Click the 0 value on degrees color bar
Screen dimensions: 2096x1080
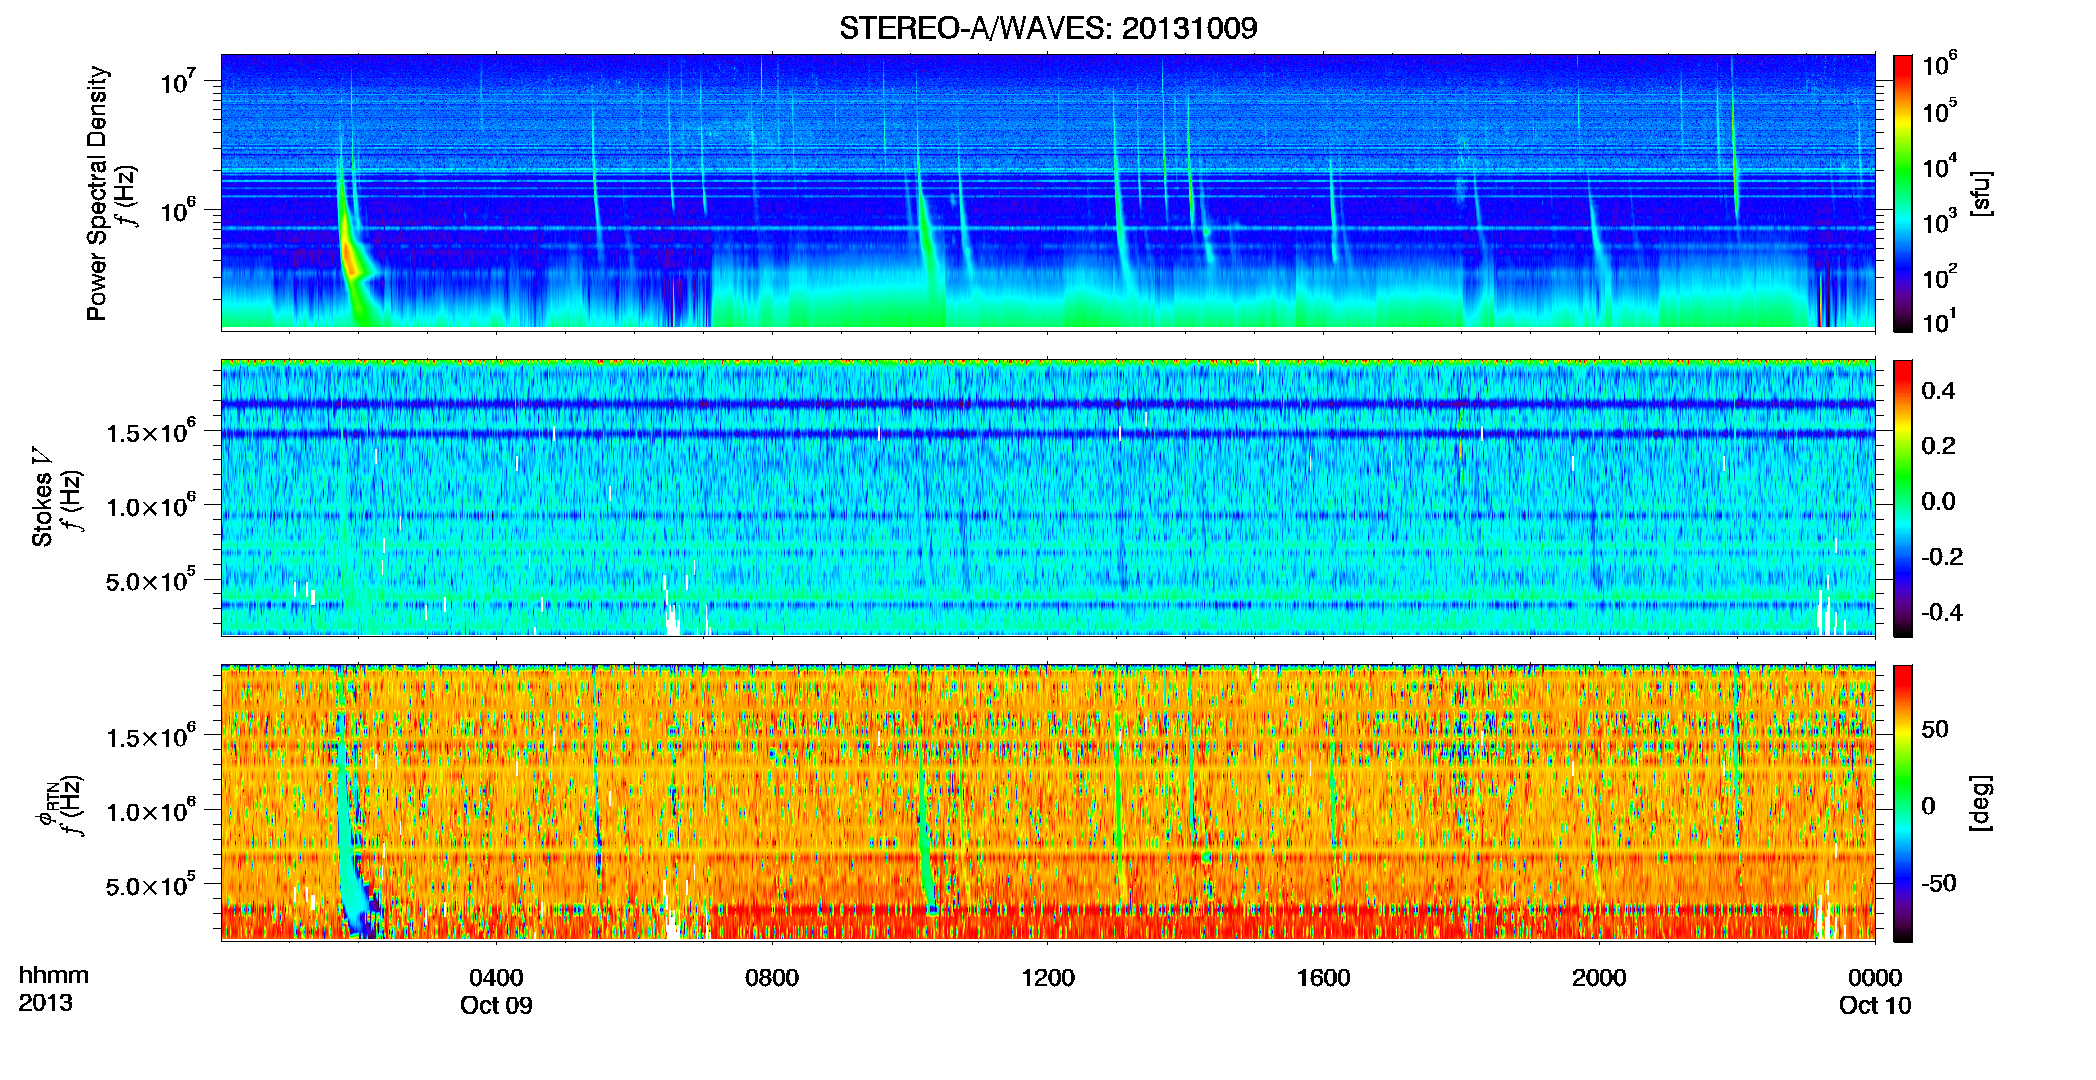coord(1929,806)
